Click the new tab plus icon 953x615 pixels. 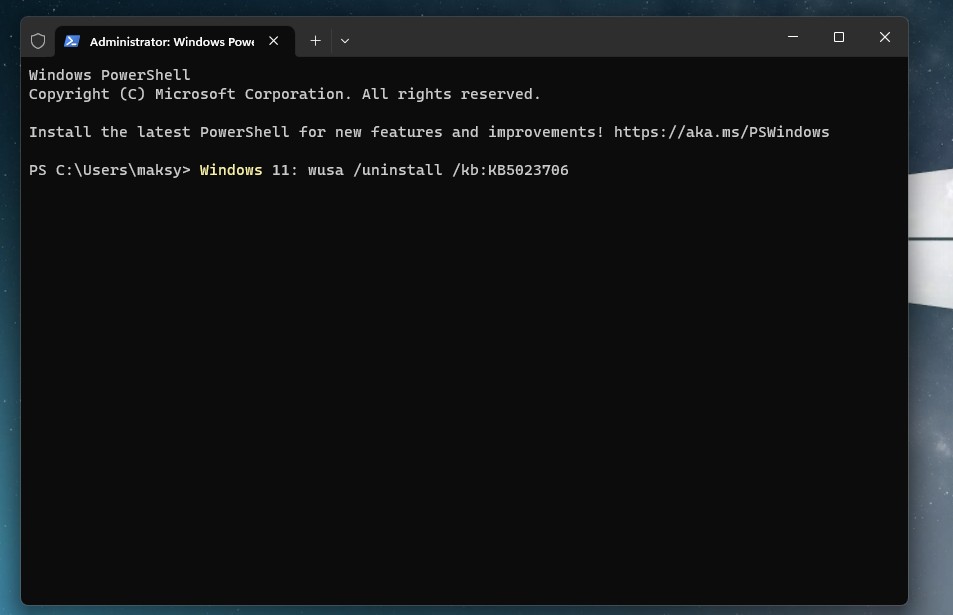click(315, 41)
